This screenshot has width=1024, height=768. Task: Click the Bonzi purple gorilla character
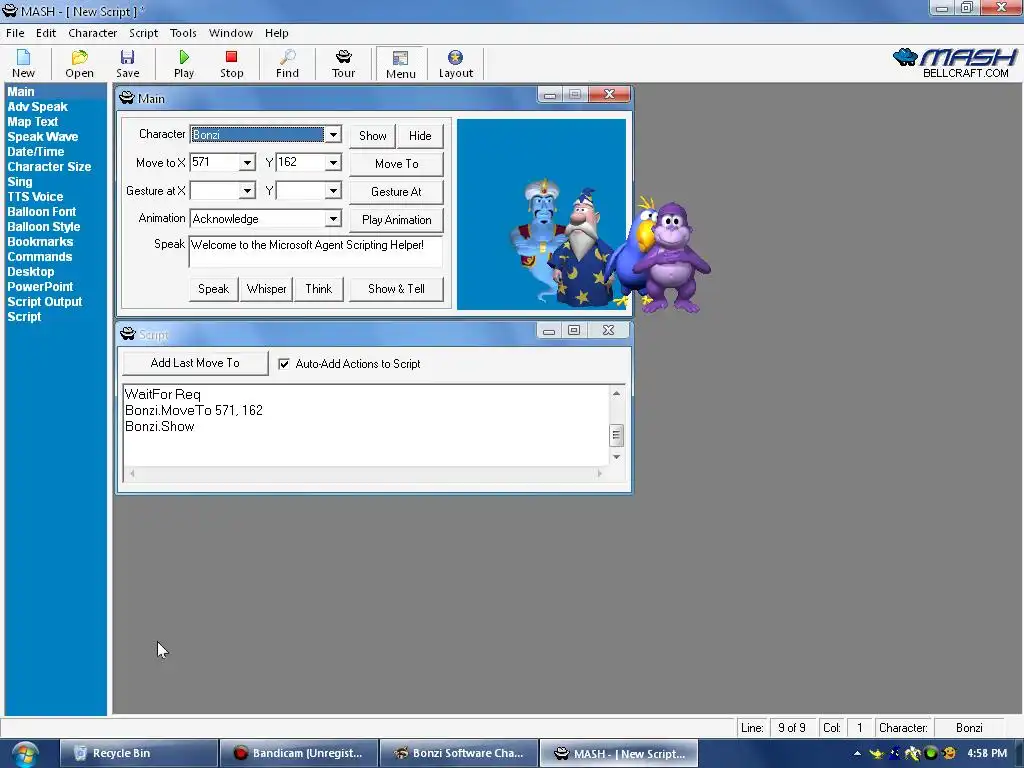(673, 257)
